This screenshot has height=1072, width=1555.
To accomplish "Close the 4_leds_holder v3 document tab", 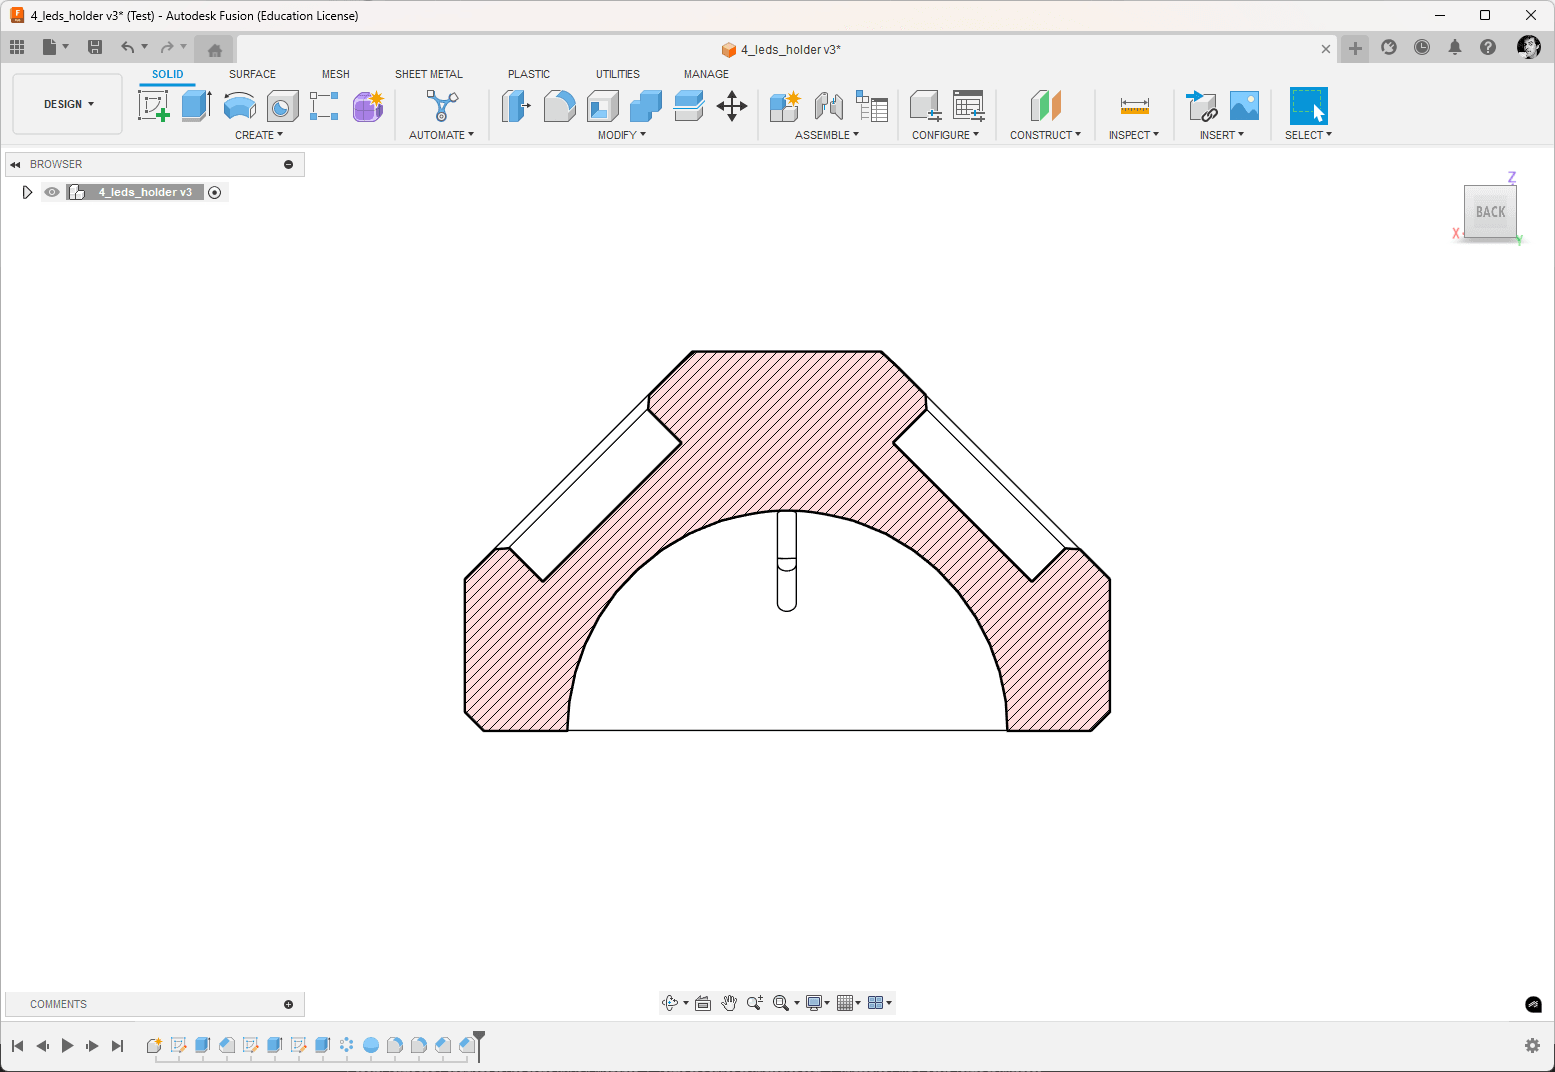I will point(1326,49).
